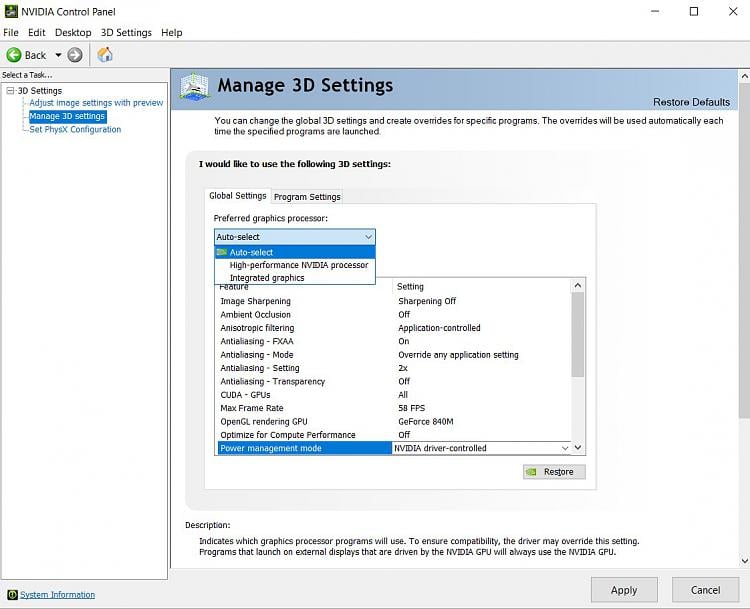Click Override any application setting value
Image resolution: width=750 pixels, height=609 pixels.
tap(458, 355)
